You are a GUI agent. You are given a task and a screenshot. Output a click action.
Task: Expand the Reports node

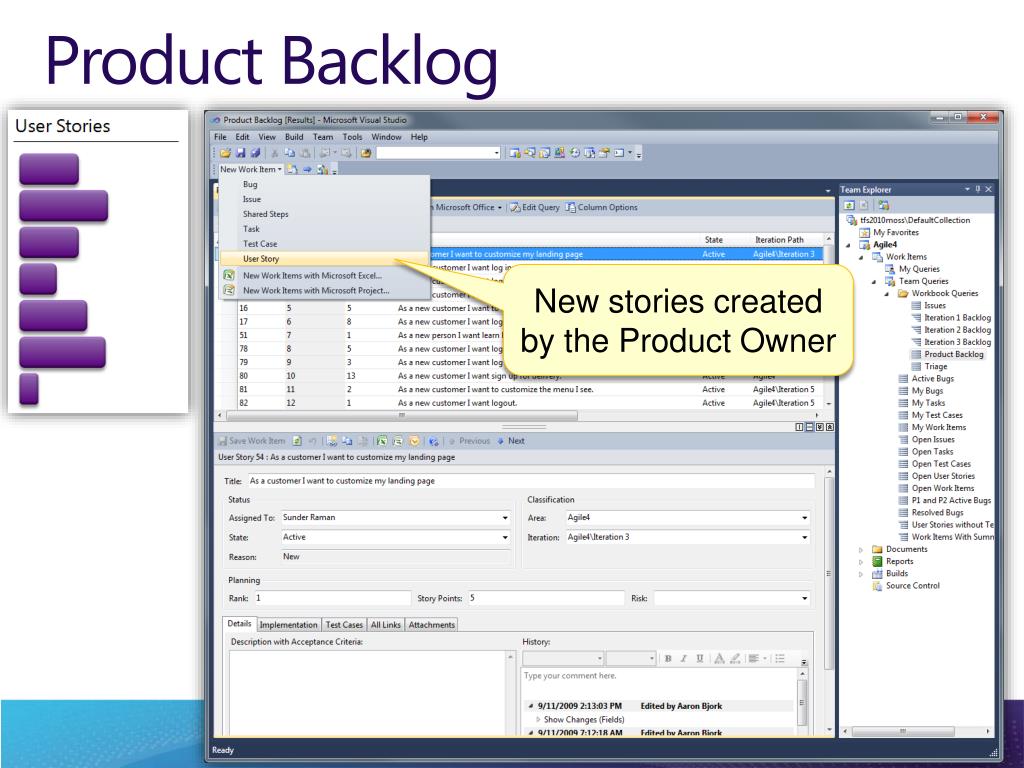[861, 562]
